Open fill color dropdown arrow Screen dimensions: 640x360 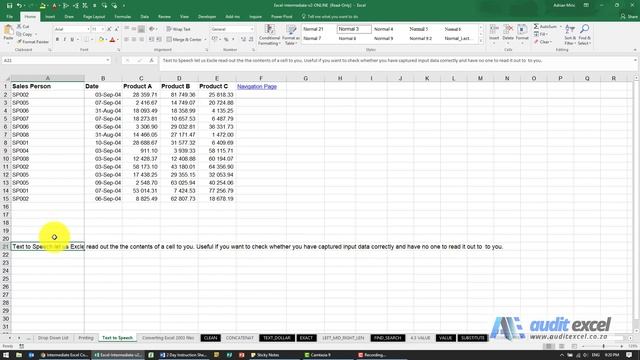click(x=107, y=40)
